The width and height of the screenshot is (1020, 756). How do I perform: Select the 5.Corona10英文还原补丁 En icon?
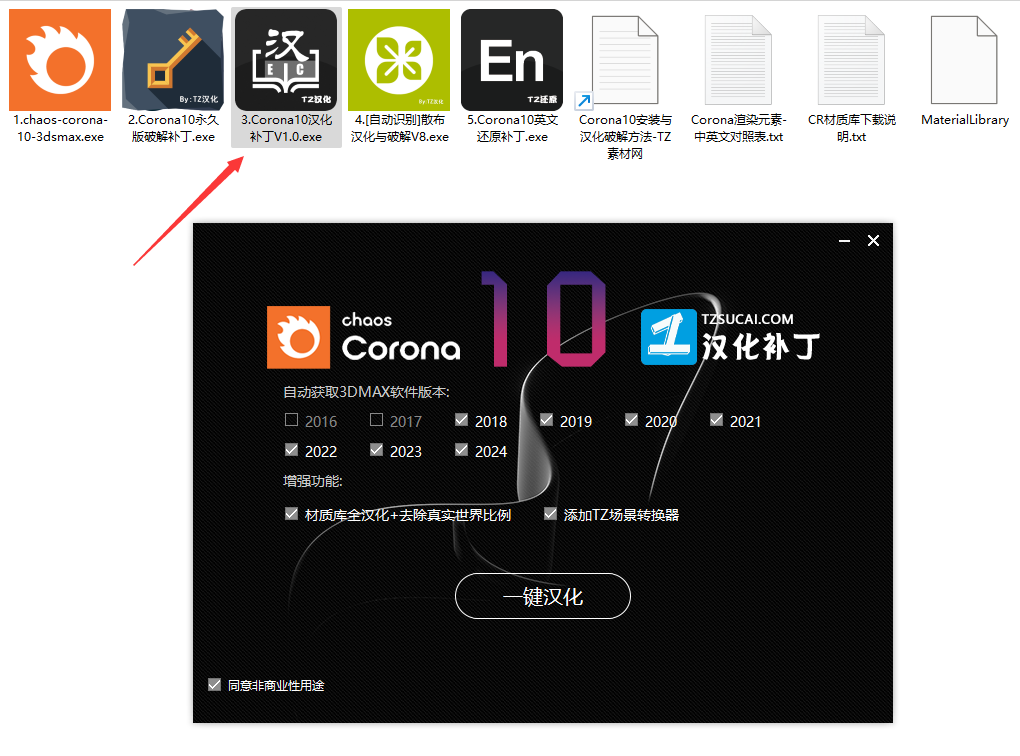click(x=512, y=60)
